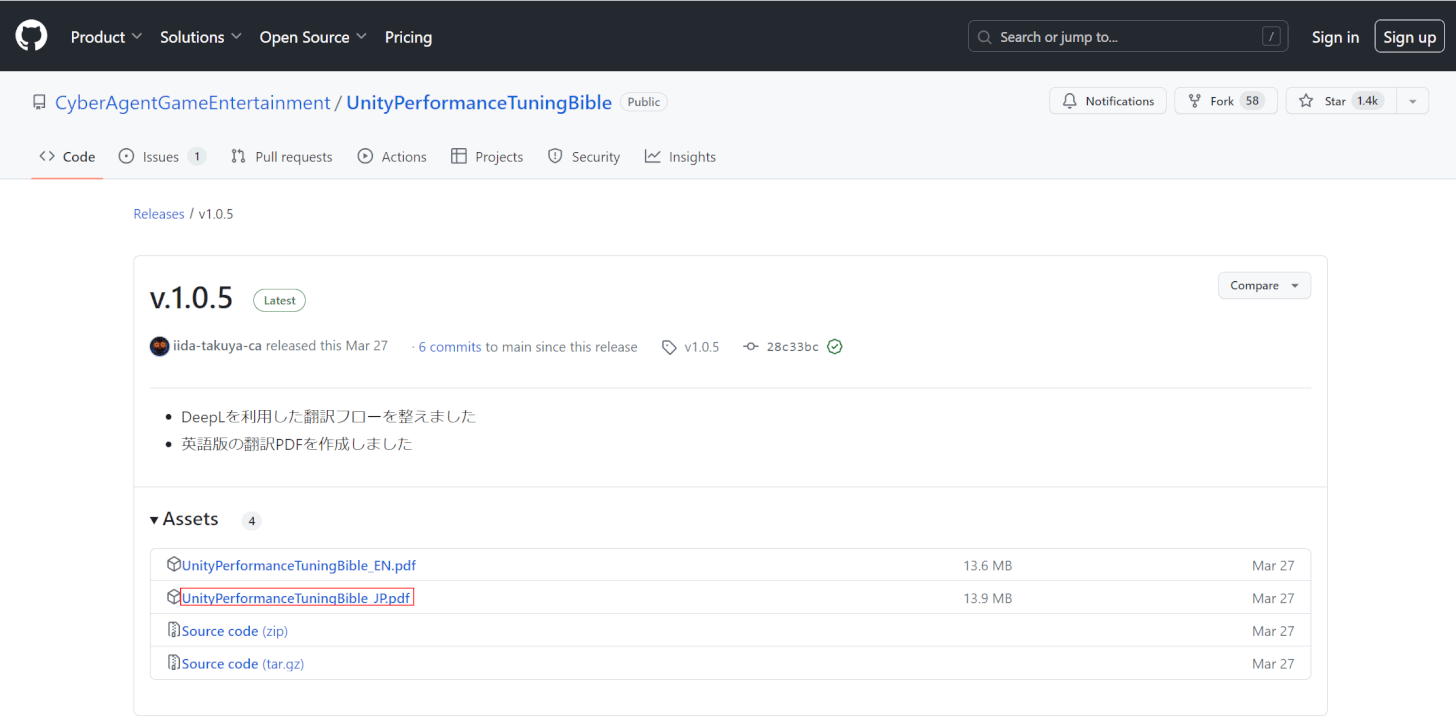Viewport: 1456px width, 727px height.
Task: Open the Compare dropdown
Action: pos(1264,285)
